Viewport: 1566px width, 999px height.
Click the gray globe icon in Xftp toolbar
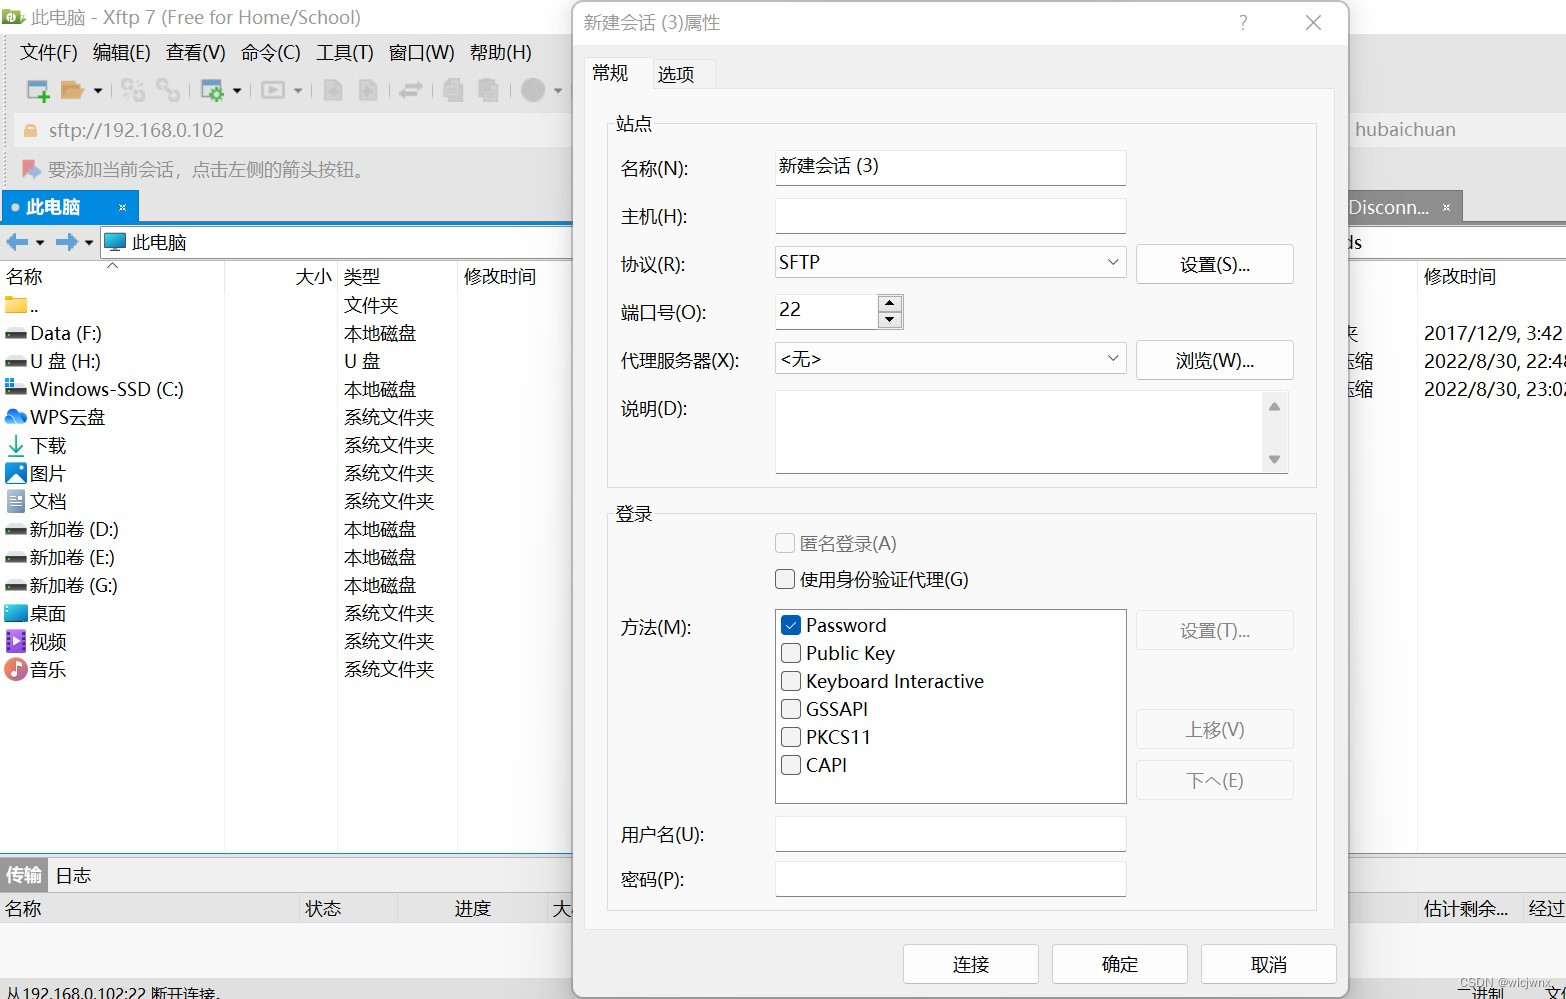pyautogui.click(x=533, y=91)
